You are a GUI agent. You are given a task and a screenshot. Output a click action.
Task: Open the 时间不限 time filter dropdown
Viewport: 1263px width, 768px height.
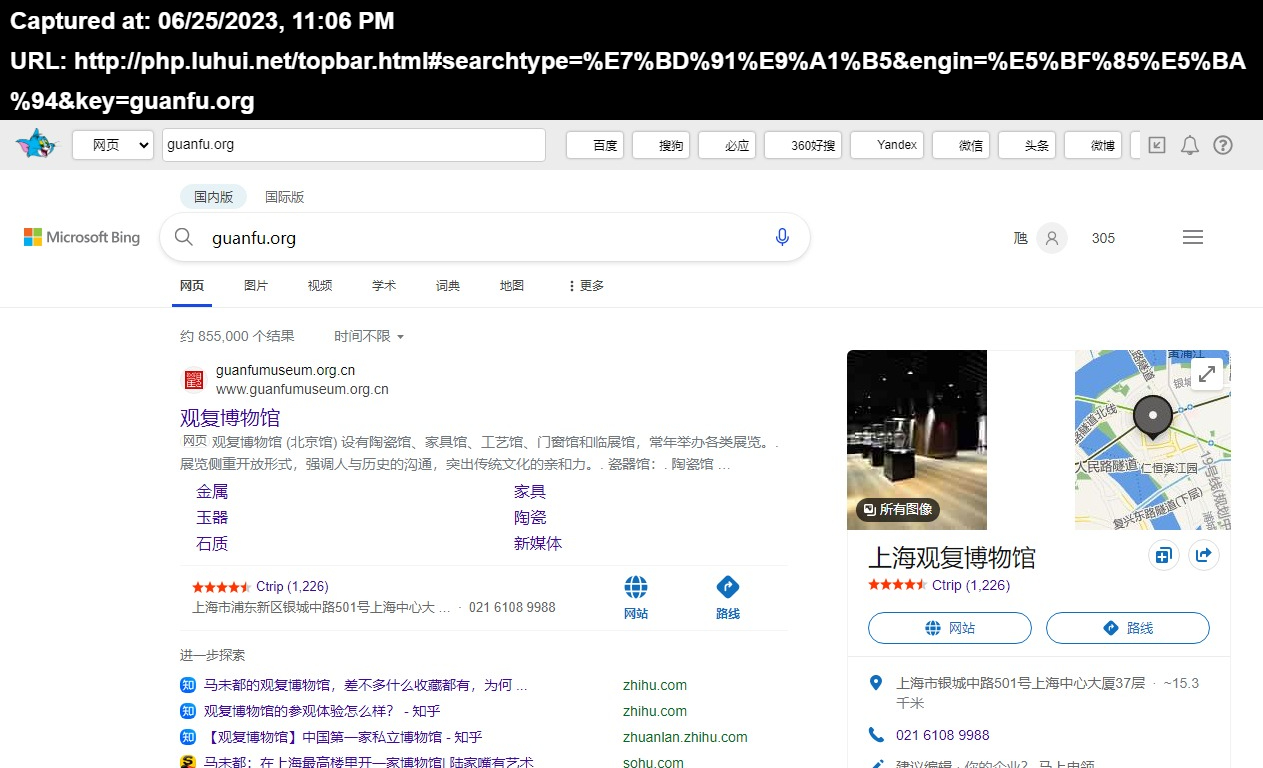369,336
